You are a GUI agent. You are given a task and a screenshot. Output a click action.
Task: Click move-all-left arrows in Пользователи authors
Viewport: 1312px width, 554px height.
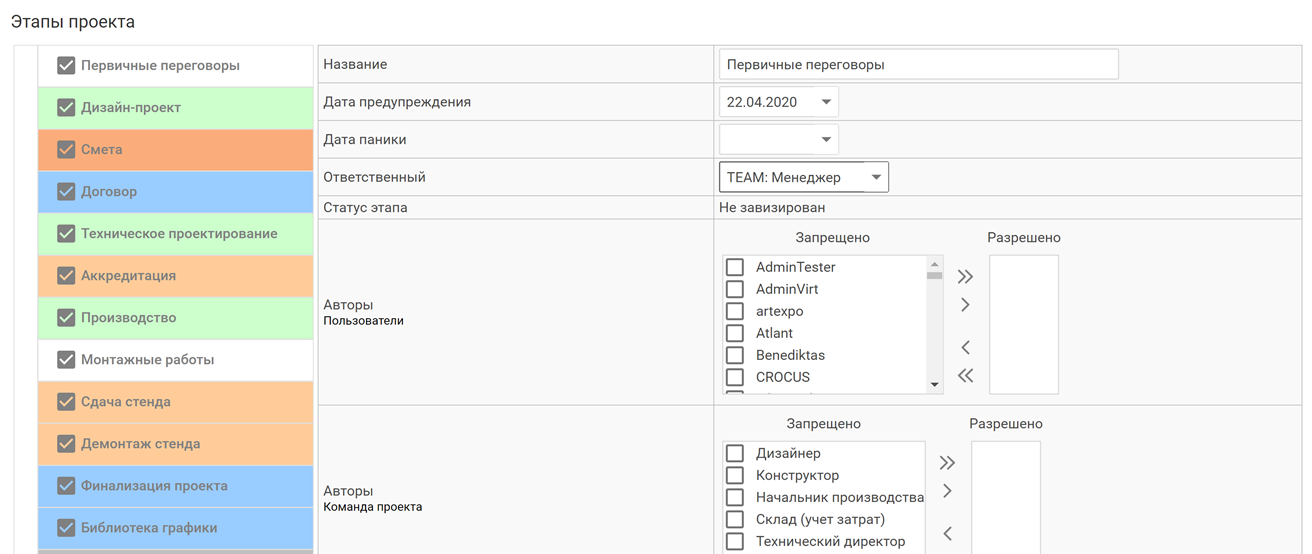[965, 376]
